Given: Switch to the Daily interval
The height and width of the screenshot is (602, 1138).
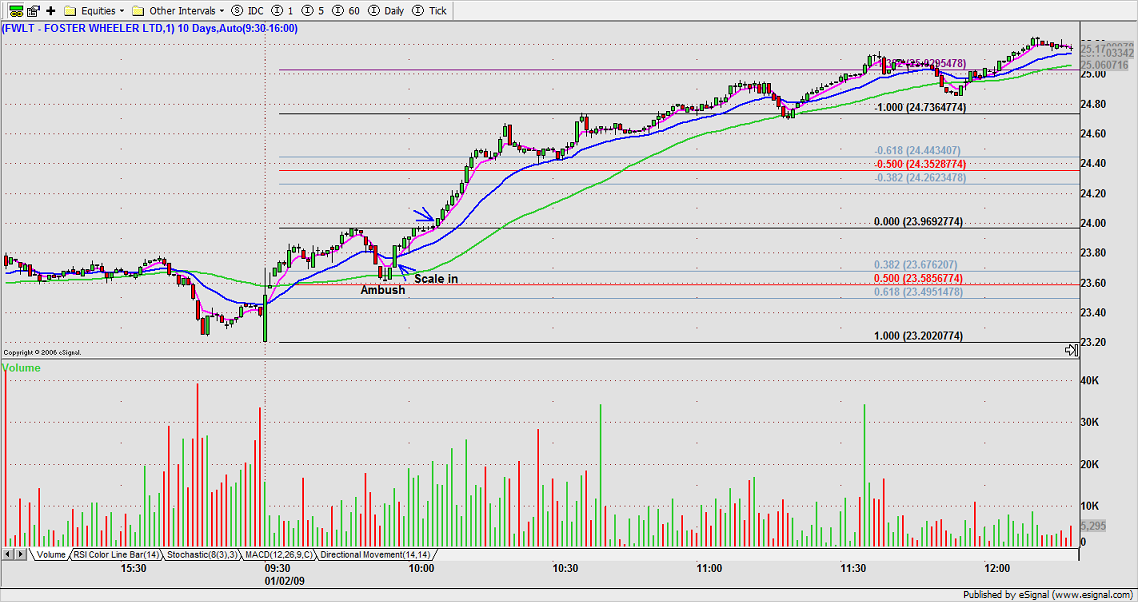Looking at the screenshot, I should pyautogui.click(x=386, y=11).
